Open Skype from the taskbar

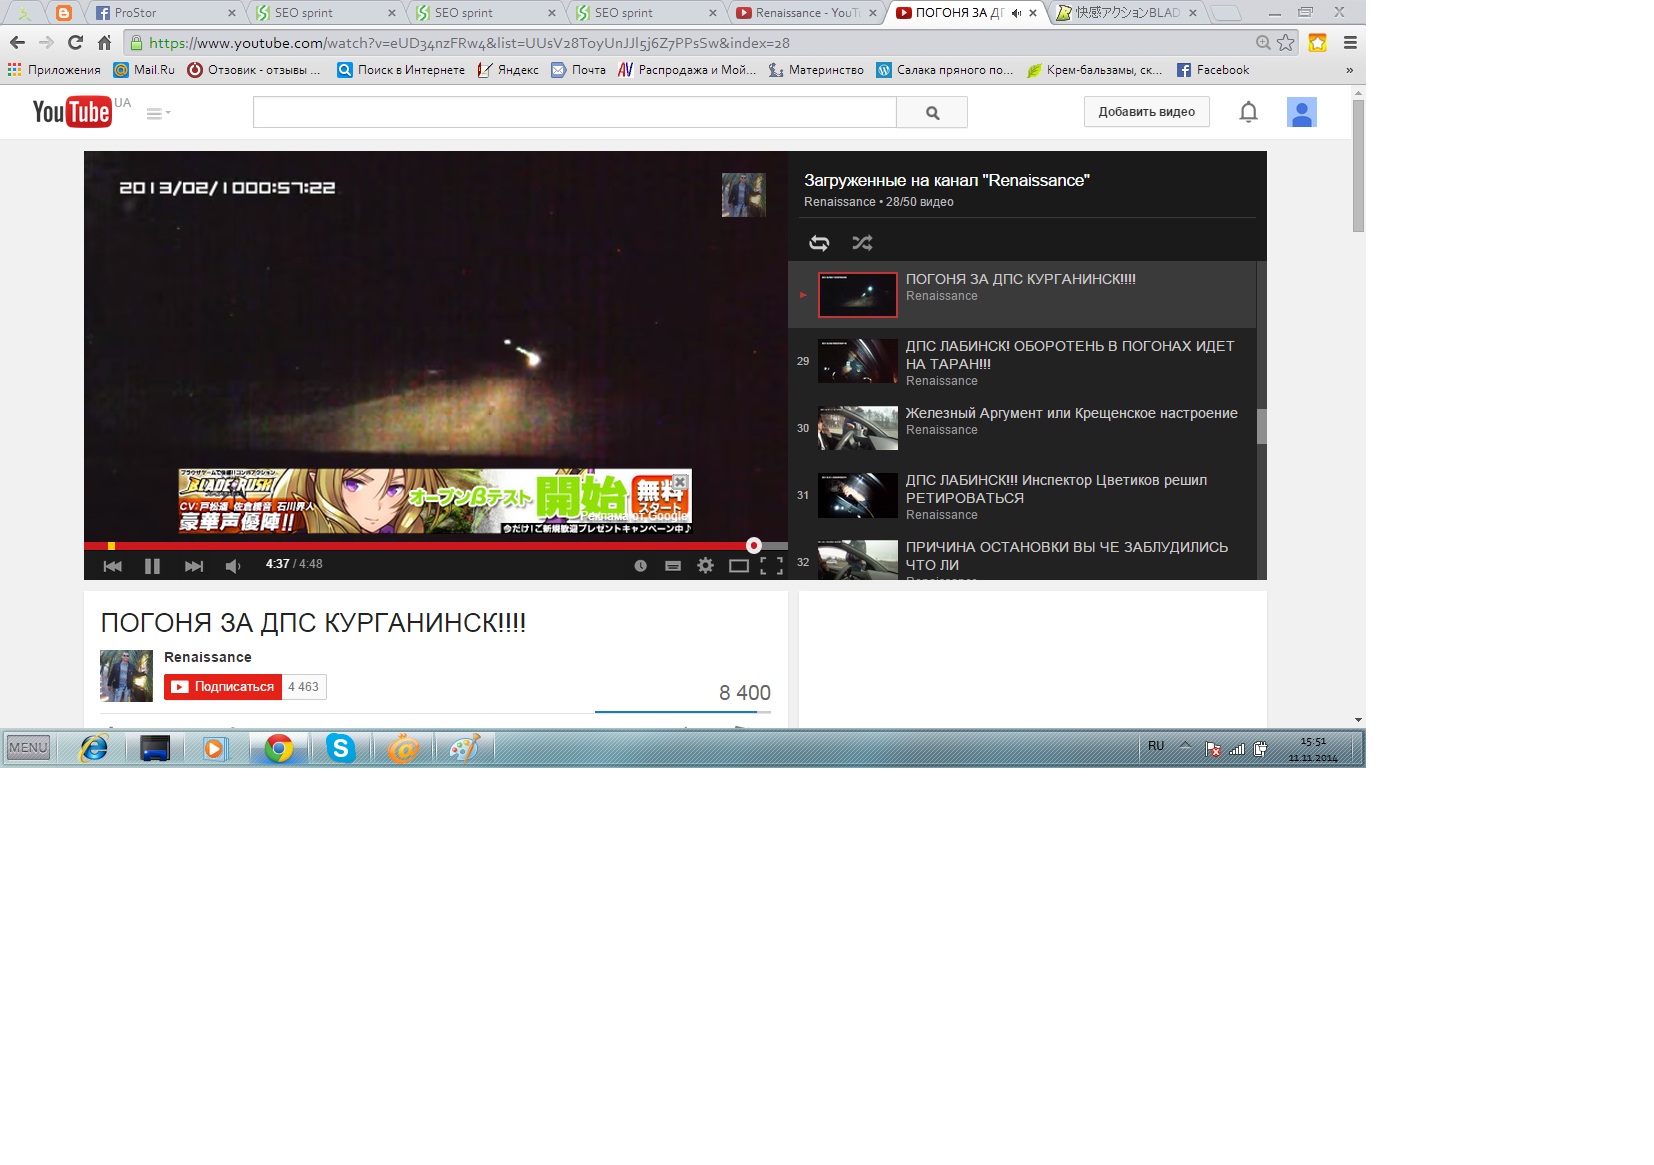pyautogui.click(x=340, y=748)
